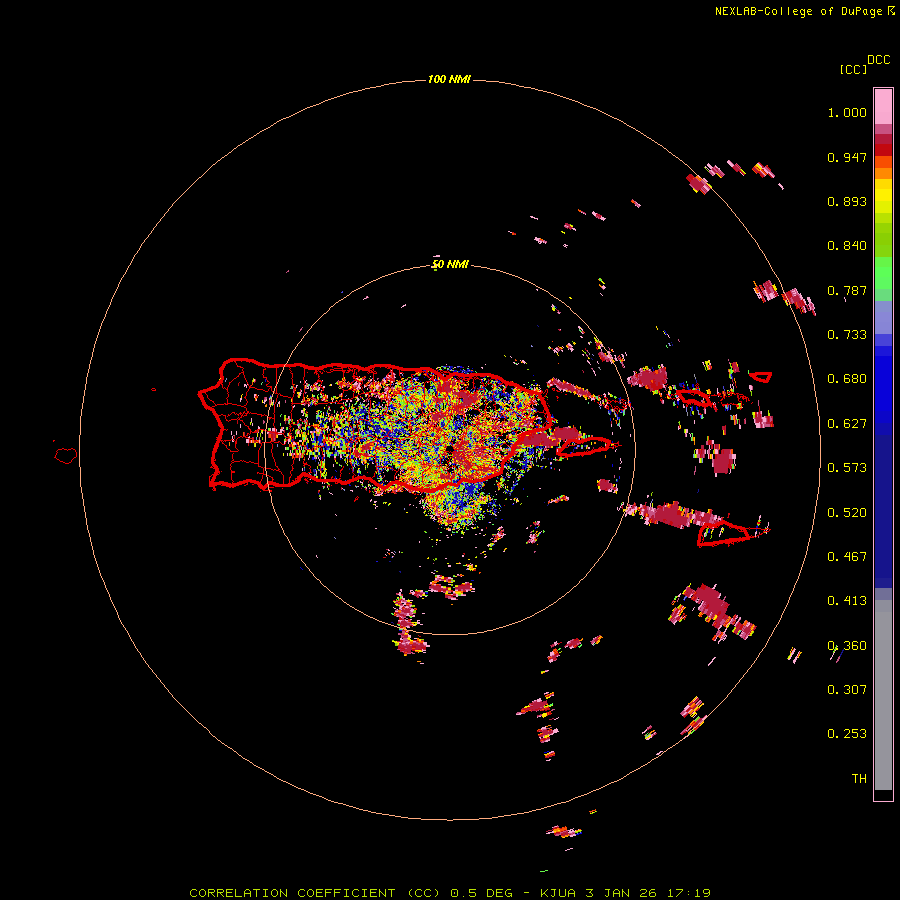Click the 0.413 legend value
900x900 pixels.
click(847, 600)
